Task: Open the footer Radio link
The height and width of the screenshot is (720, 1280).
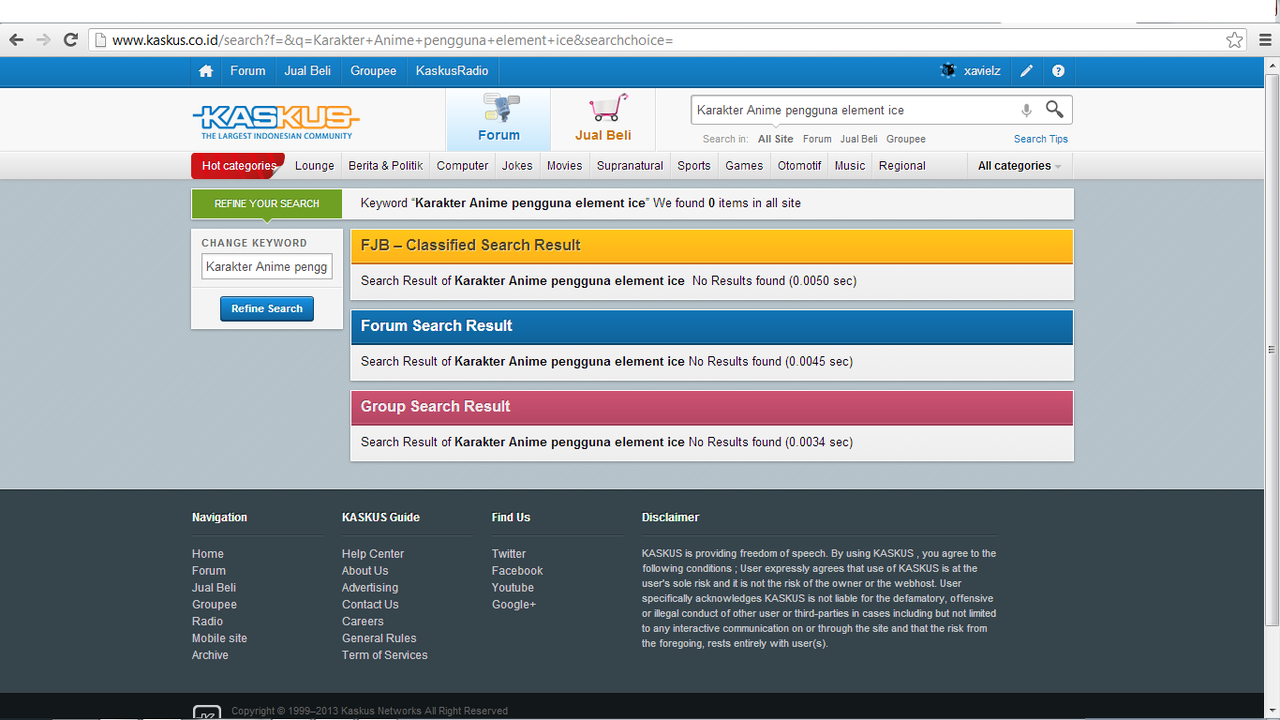Action: (x=207, y=621)
